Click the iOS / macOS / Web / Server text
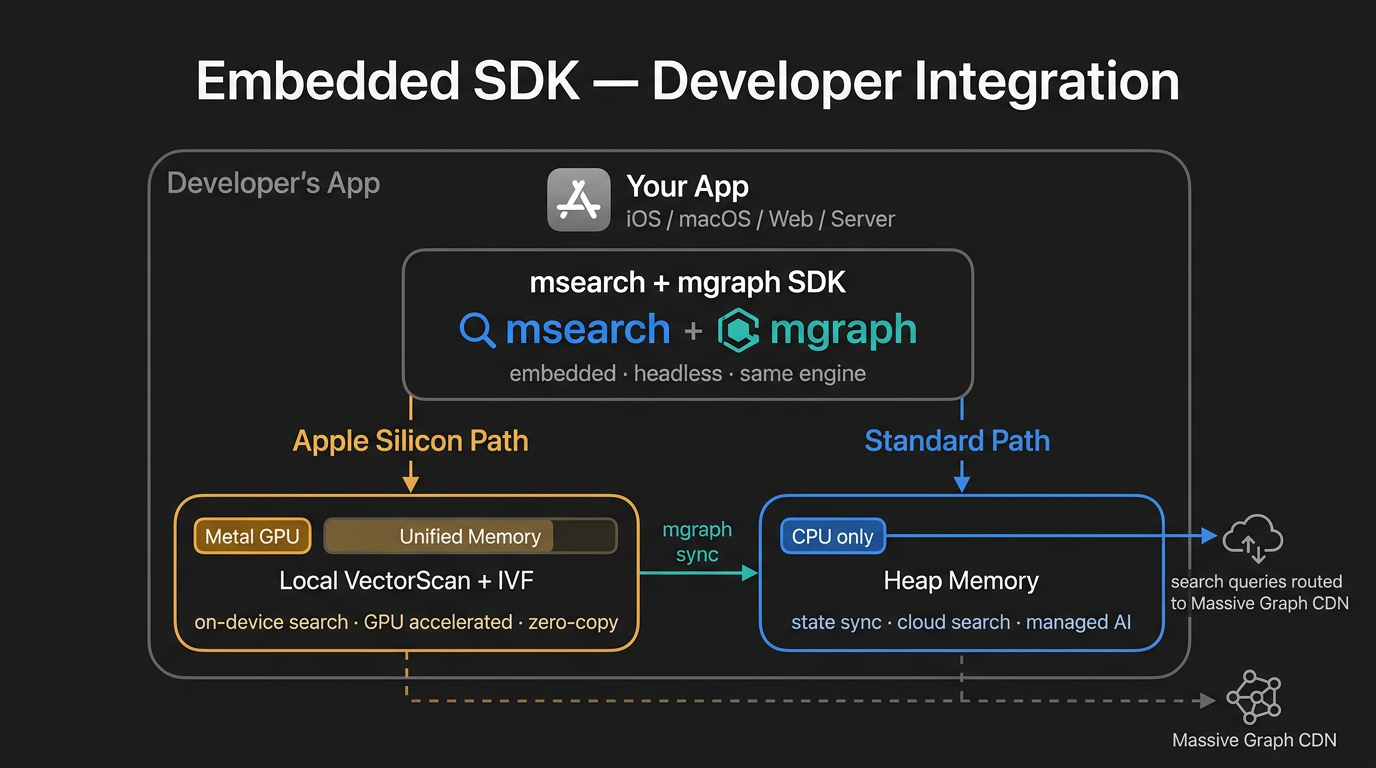The width and height of the screenshot is (1376, 768). click(x=760, y=219)
